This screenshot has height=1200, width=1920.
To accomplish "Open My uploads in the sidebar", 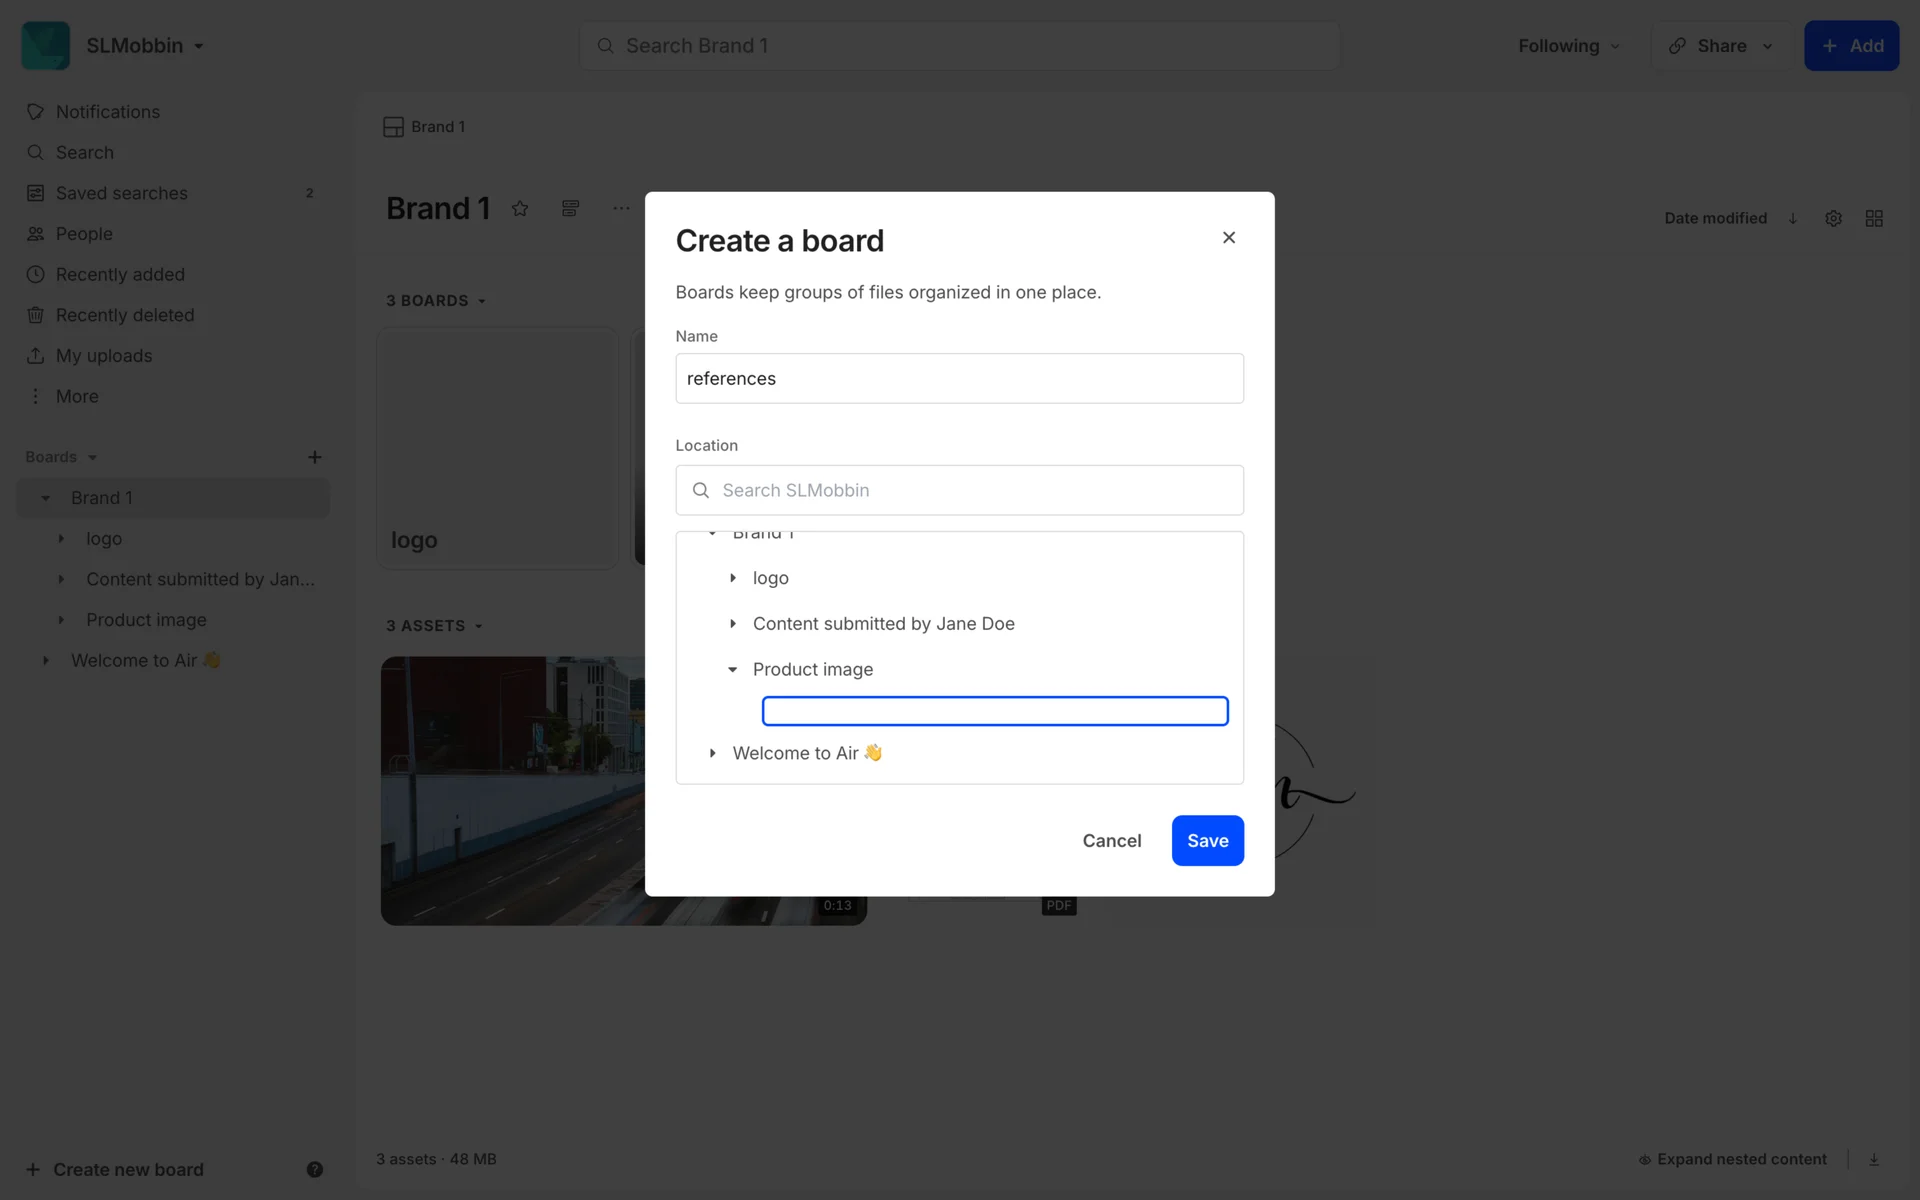I will (x=103, y=356).
